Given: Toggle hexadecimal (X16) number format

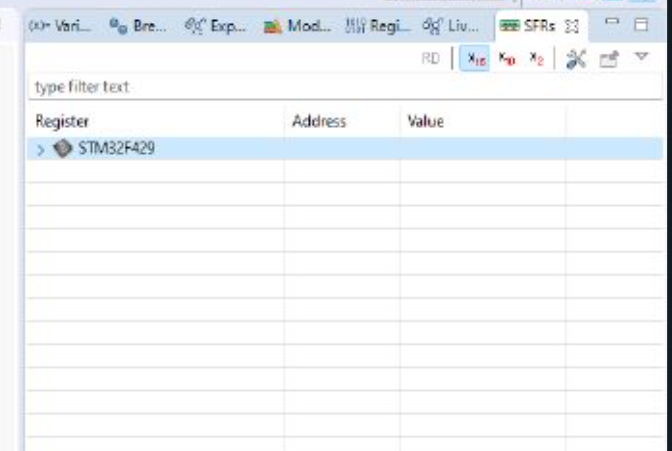Looking at the screenshot, I should tap(476, 59).
